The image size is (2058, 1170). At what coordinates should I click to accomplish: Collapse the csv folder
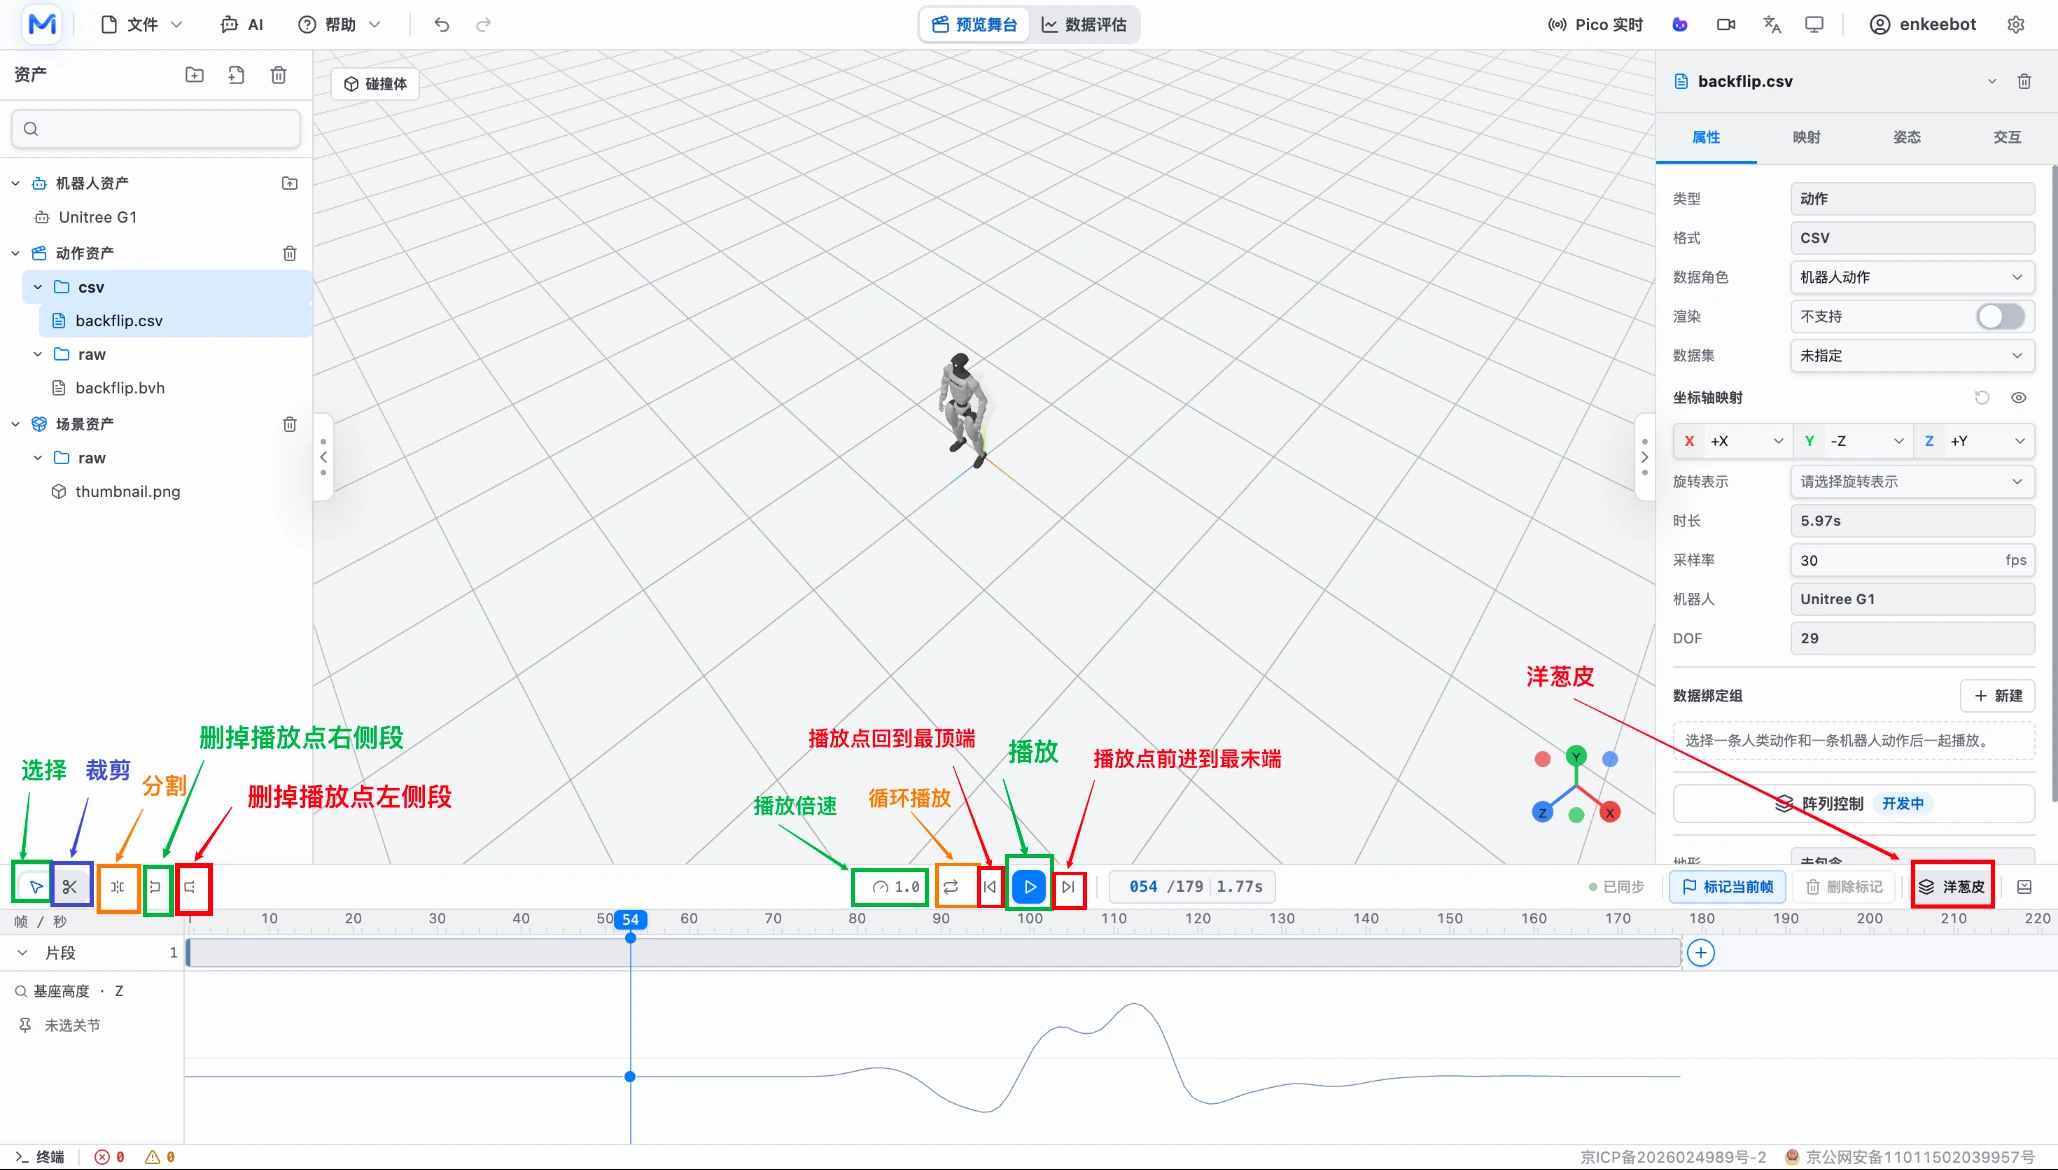coord(38,287)
